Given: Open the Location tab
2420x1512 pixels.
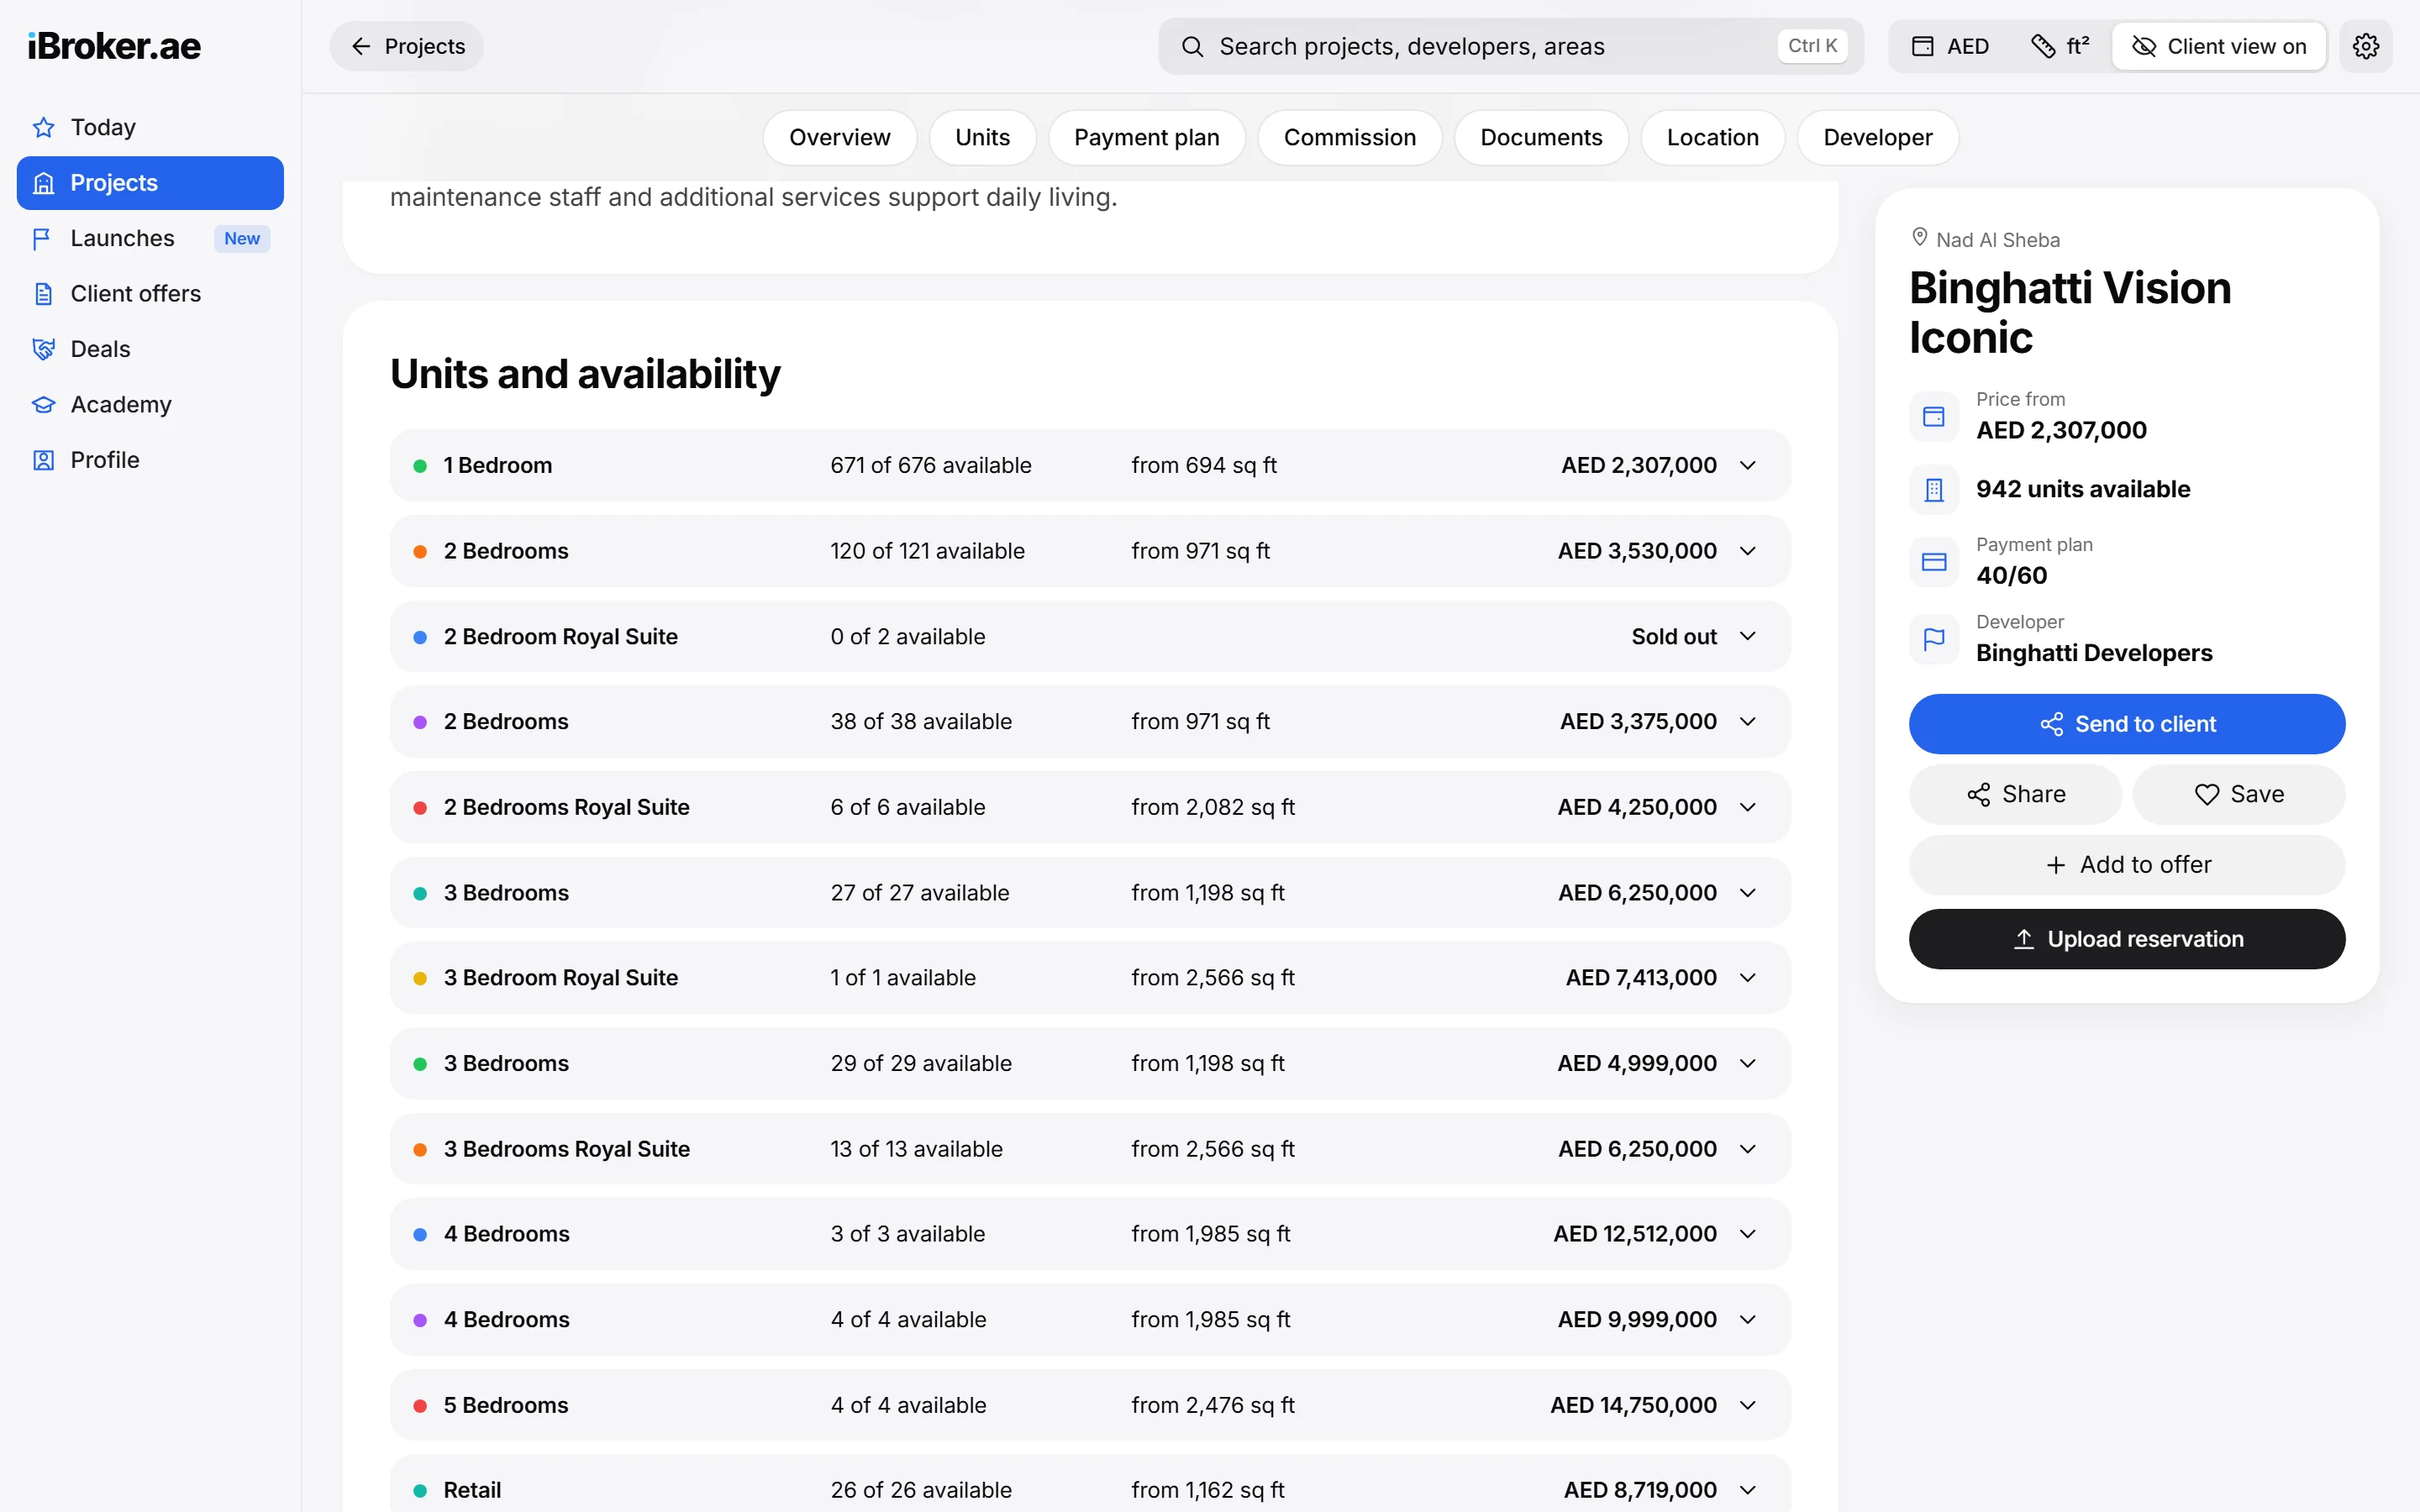Looking at the screenshot, I should 1712,137.
